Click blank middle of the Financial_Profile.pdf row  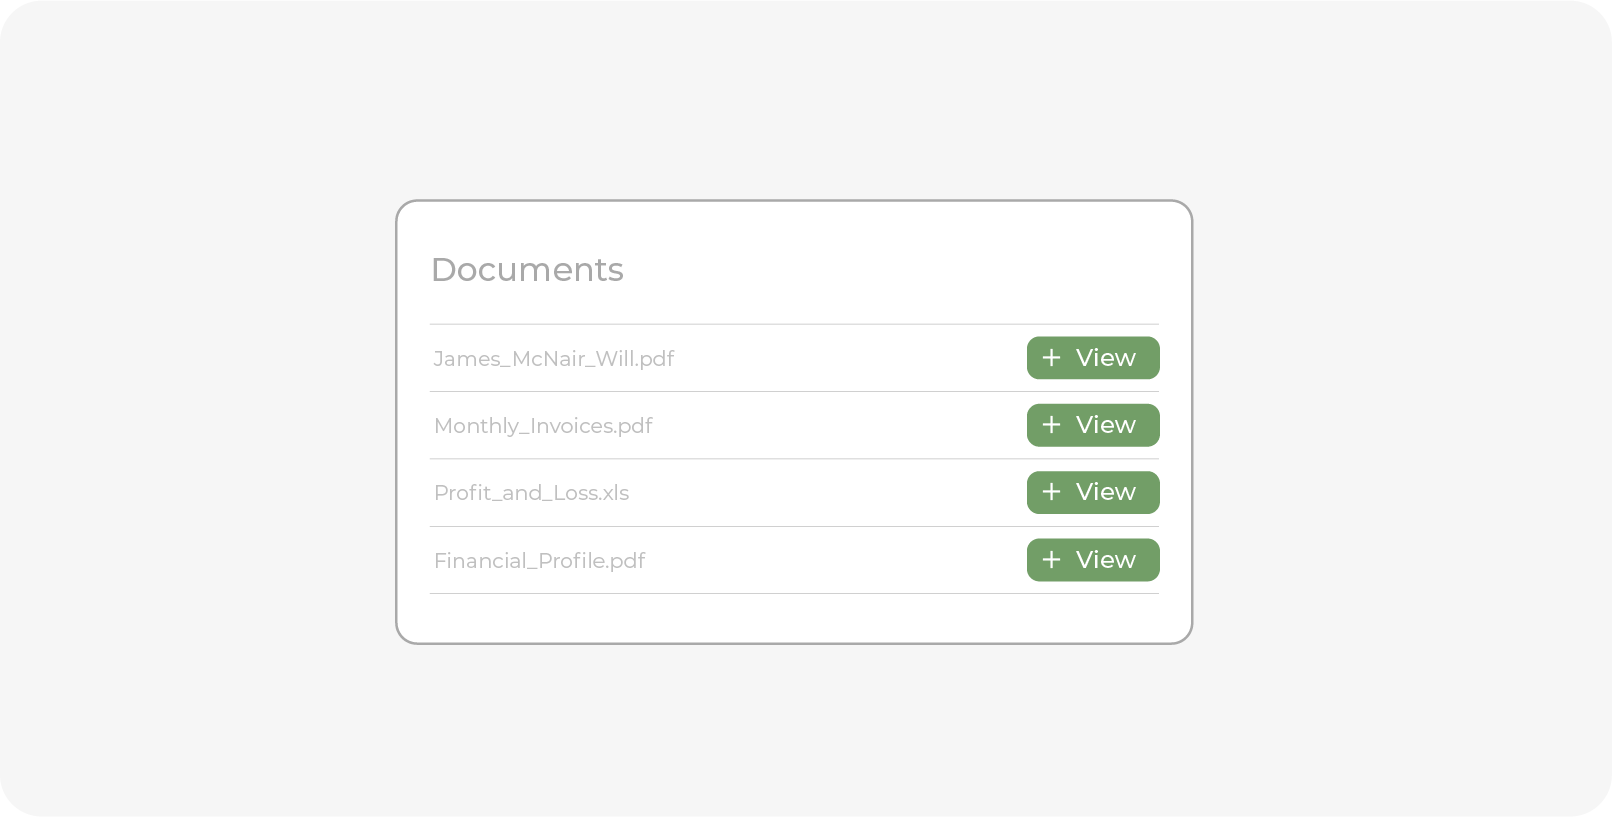(836, 560)
